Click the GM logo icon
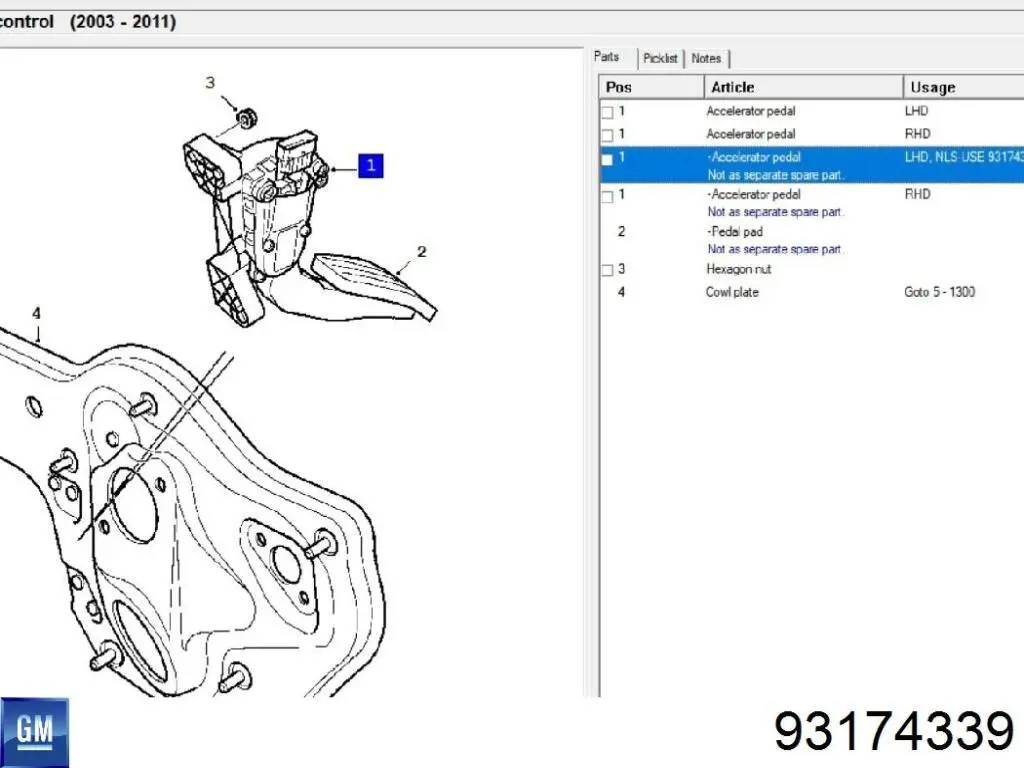 [x=36, y=731]
